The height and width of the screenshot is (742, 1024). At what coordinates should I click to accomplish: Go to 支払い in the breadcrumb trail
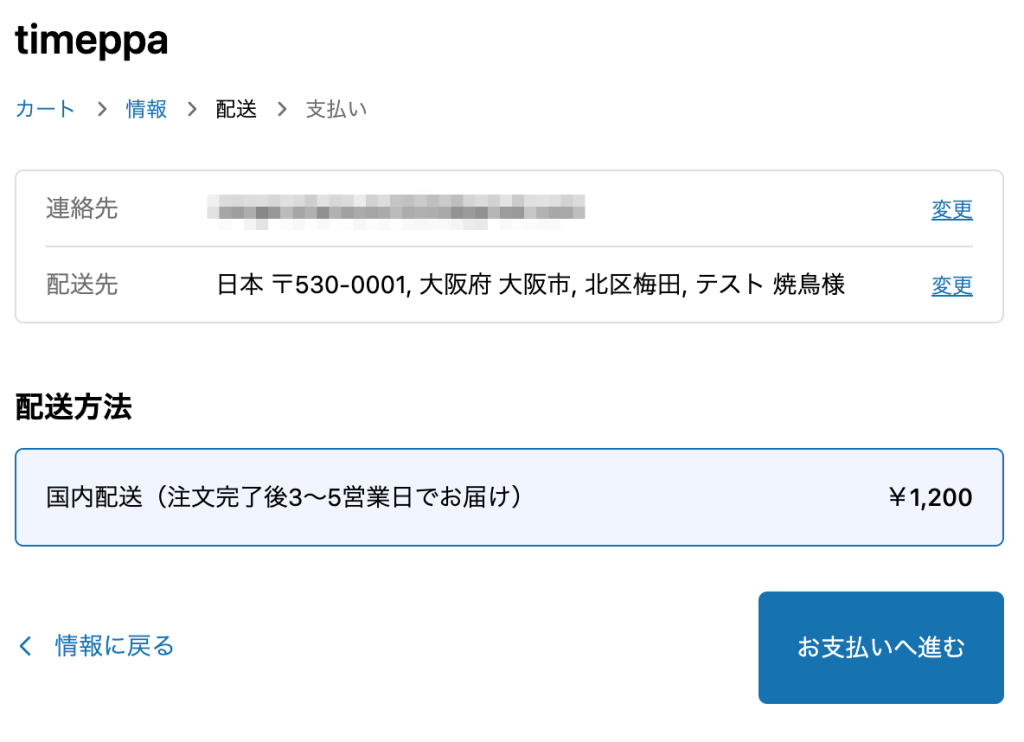tap(336, 109)
